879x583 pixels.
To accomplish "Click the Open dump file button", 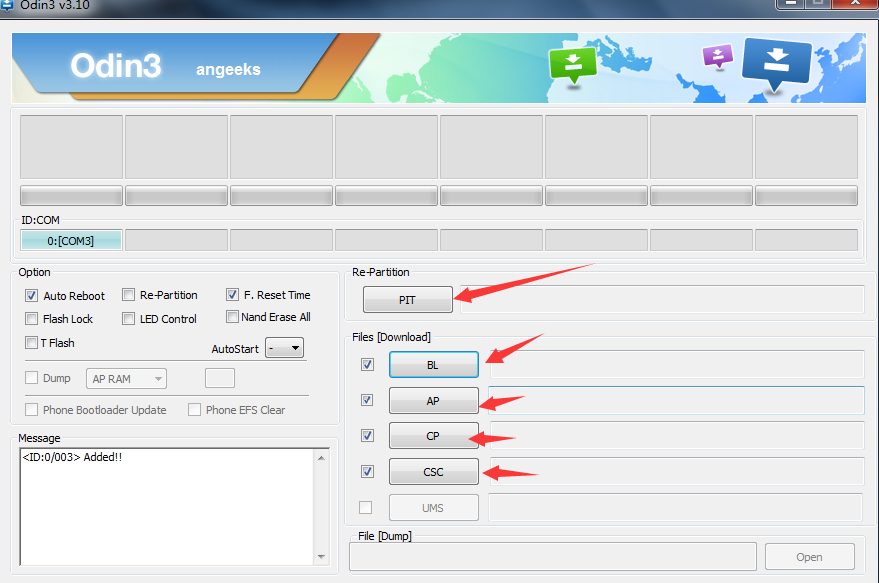I will pos(809,557).
